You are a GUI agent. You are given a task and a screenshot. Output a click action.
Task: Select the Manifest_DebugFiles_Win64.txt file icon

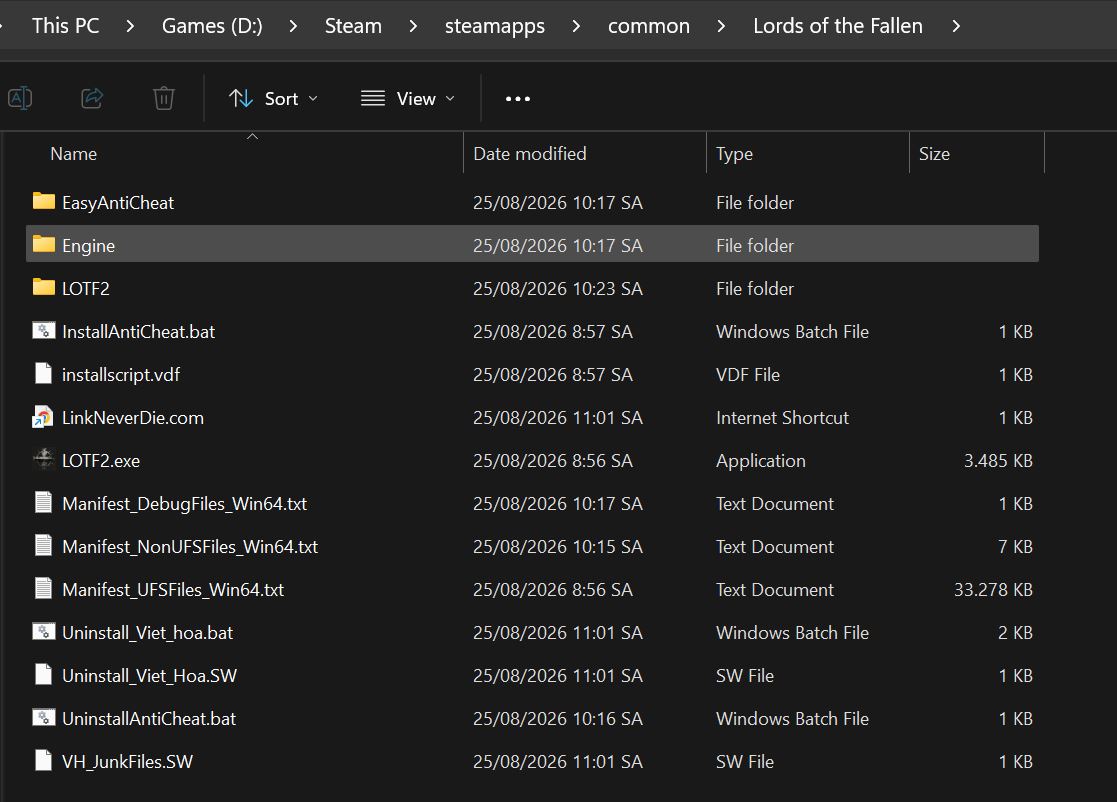[43, 502]
